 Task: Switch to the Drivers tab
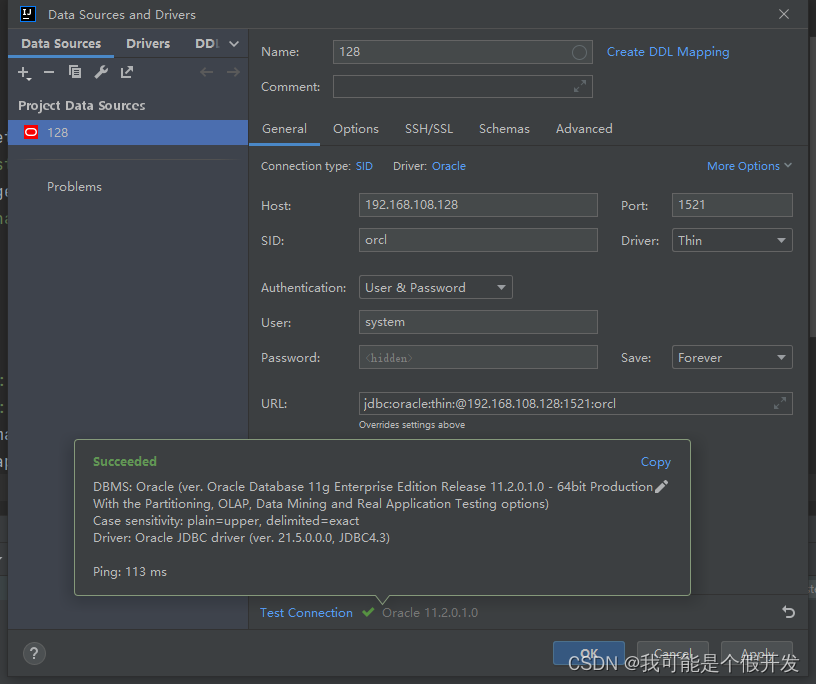pos(148,44)
